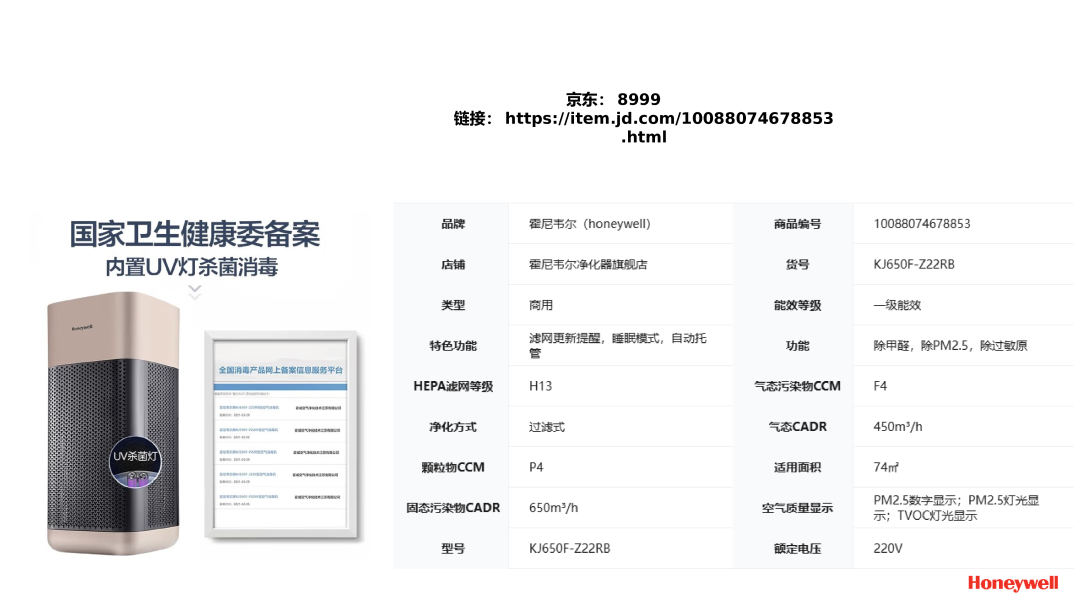Click the 商品编号 label cell

[x=796, y=224]
